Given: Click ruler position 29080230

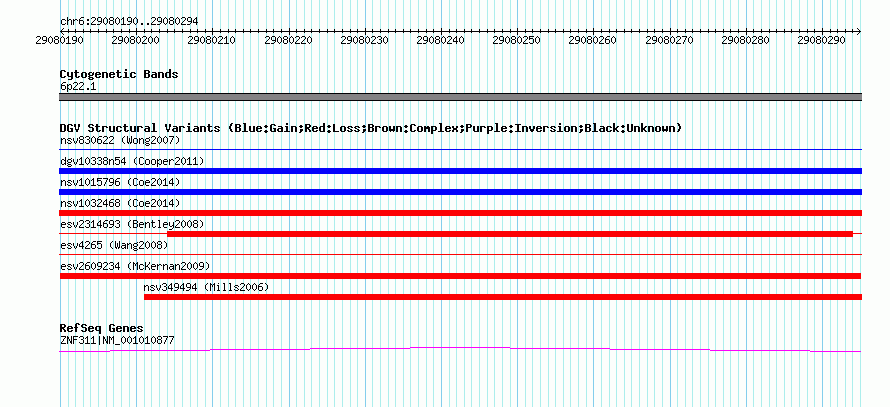Looking at the screenshot, I should [x=365, y=41].
